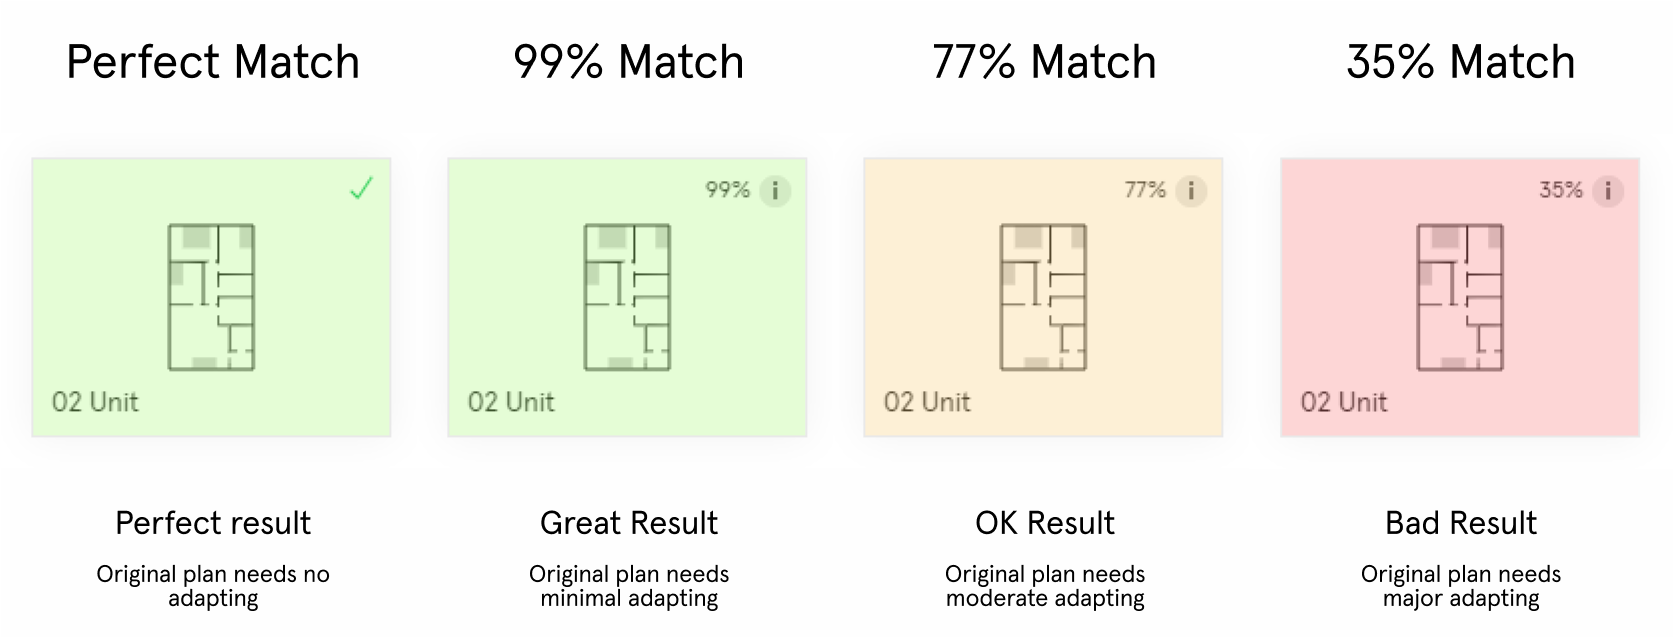Click the floor plan icon in the red card

pos(1460,297)
